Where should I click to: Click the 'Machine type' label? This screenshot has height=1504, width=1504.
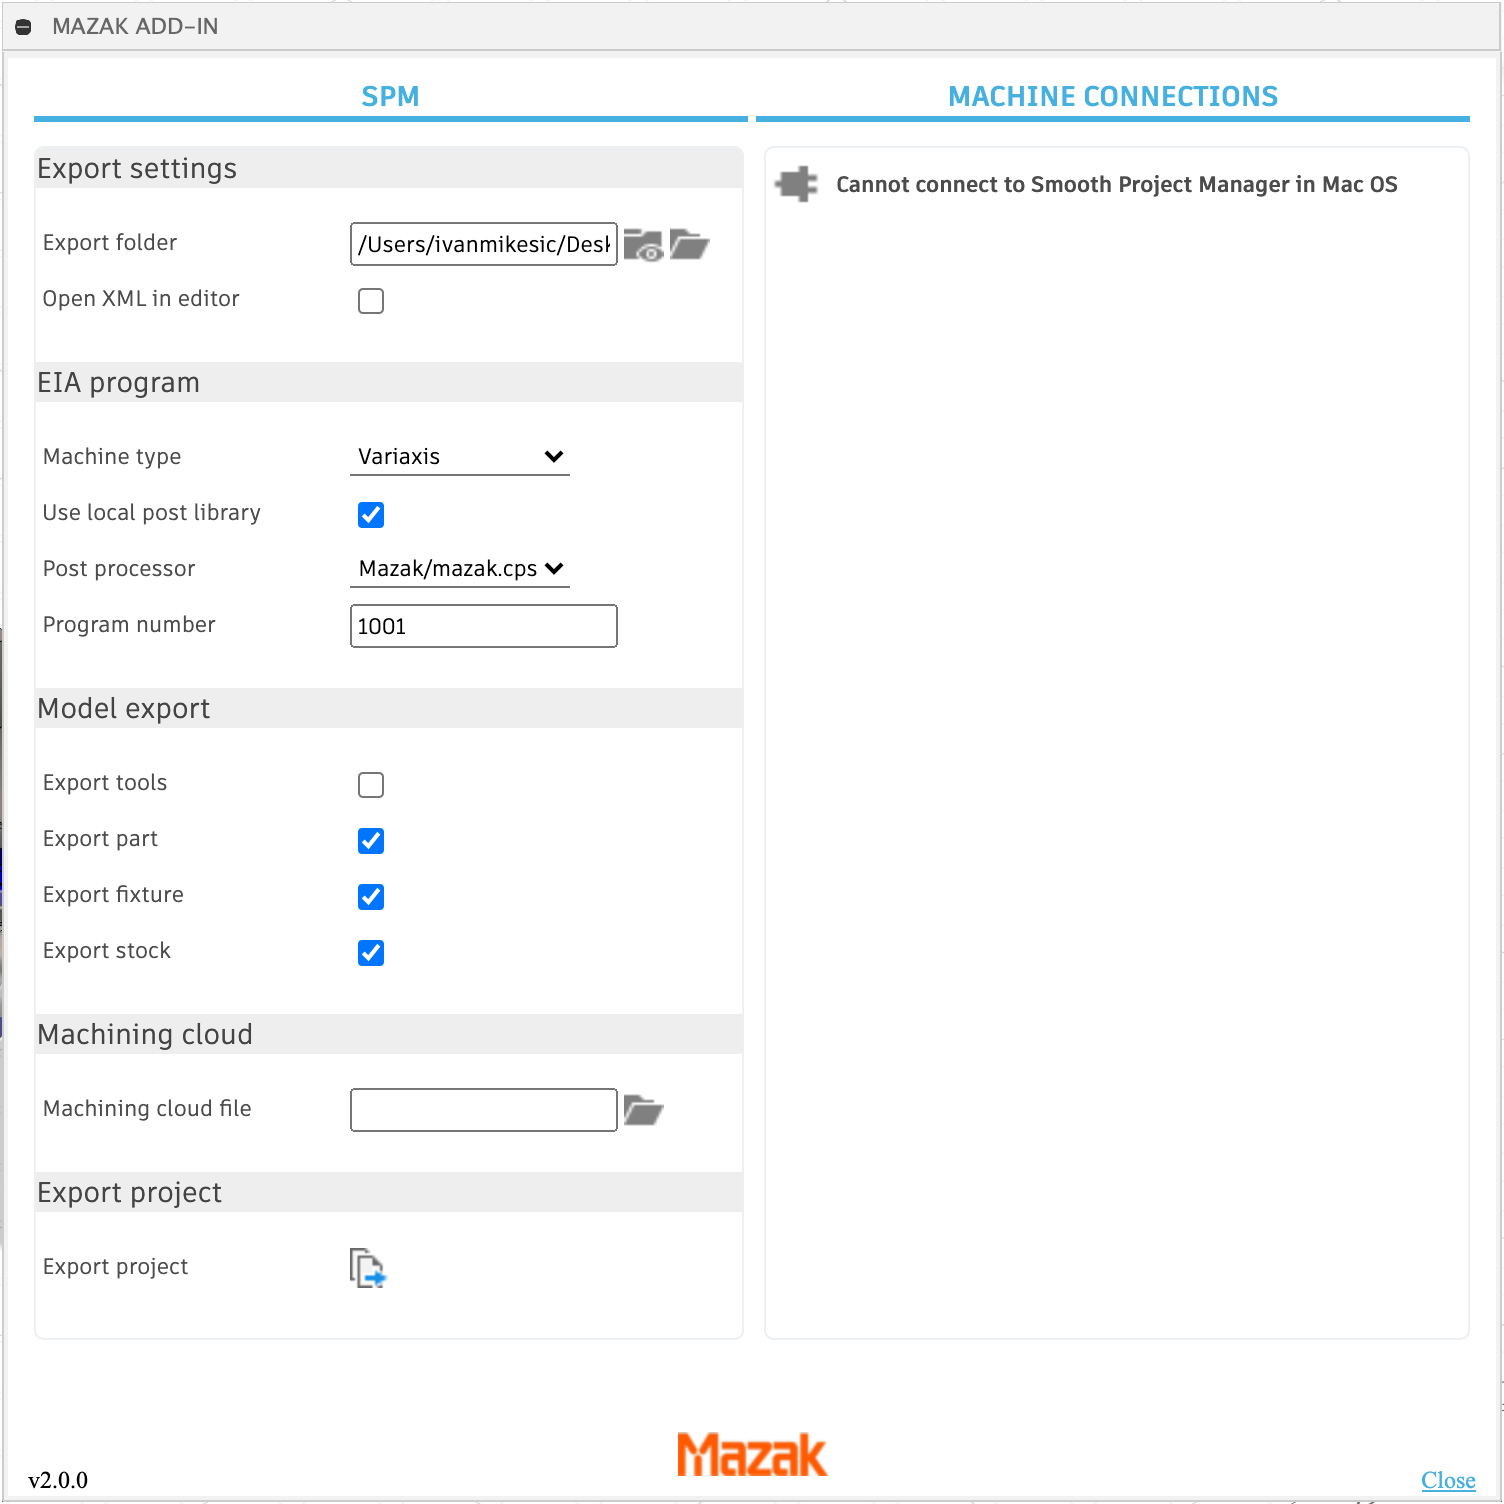(x=112, y=457)
